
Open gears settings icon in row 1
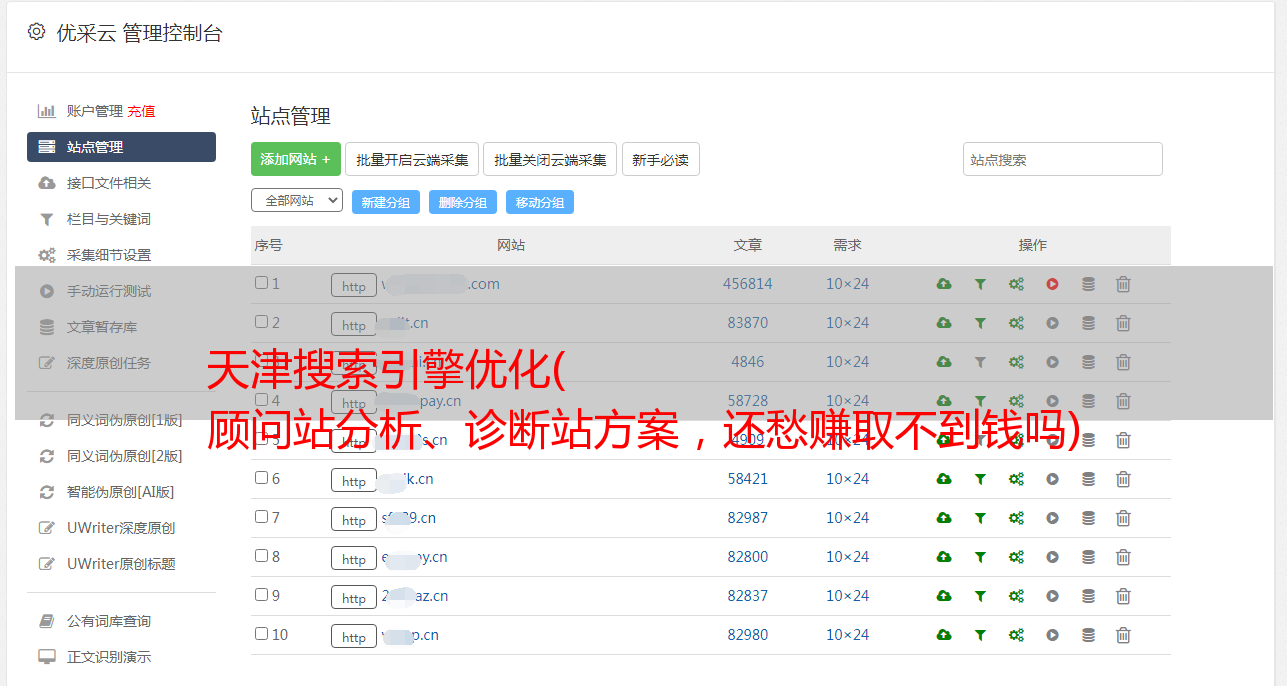(1016, 284)
